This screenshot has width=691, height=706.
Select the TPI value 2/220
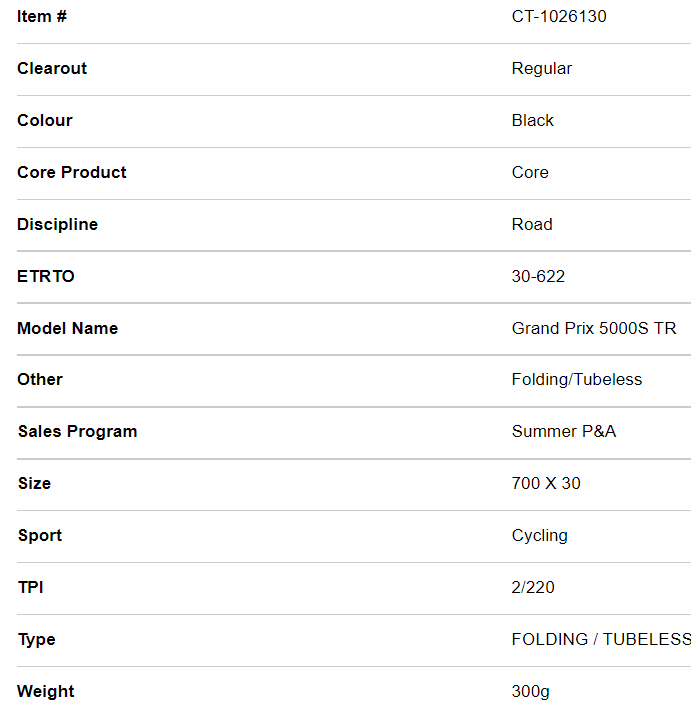pos(533,588)
